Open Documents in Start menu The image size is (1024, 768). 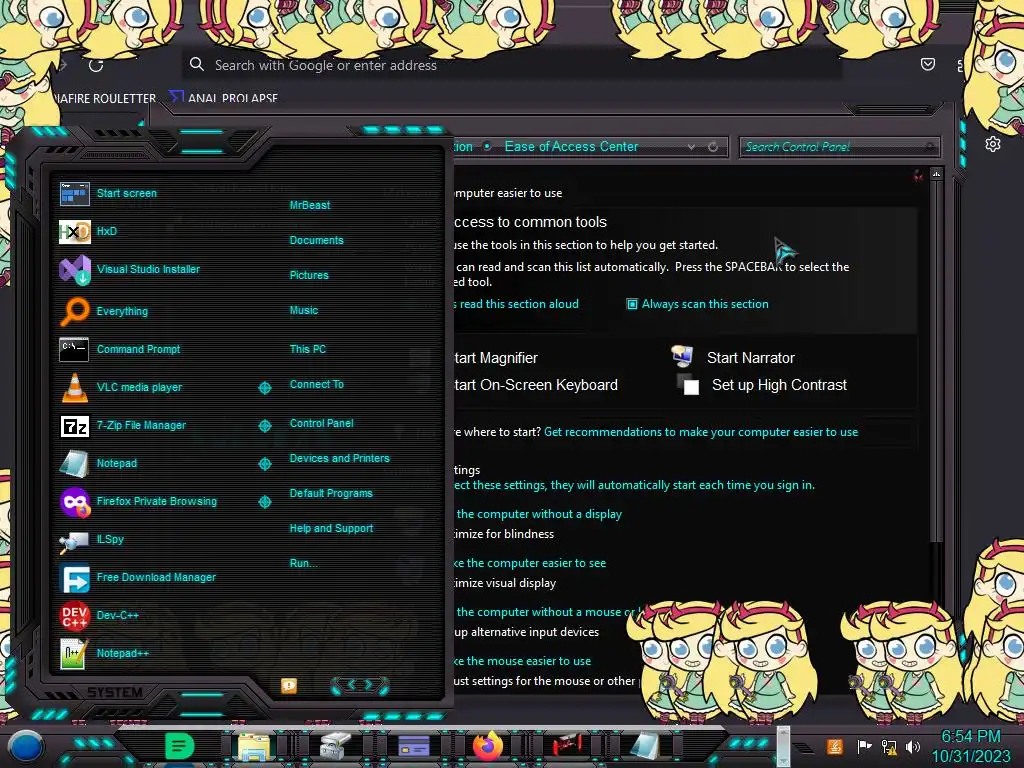(x=316, y=240)
